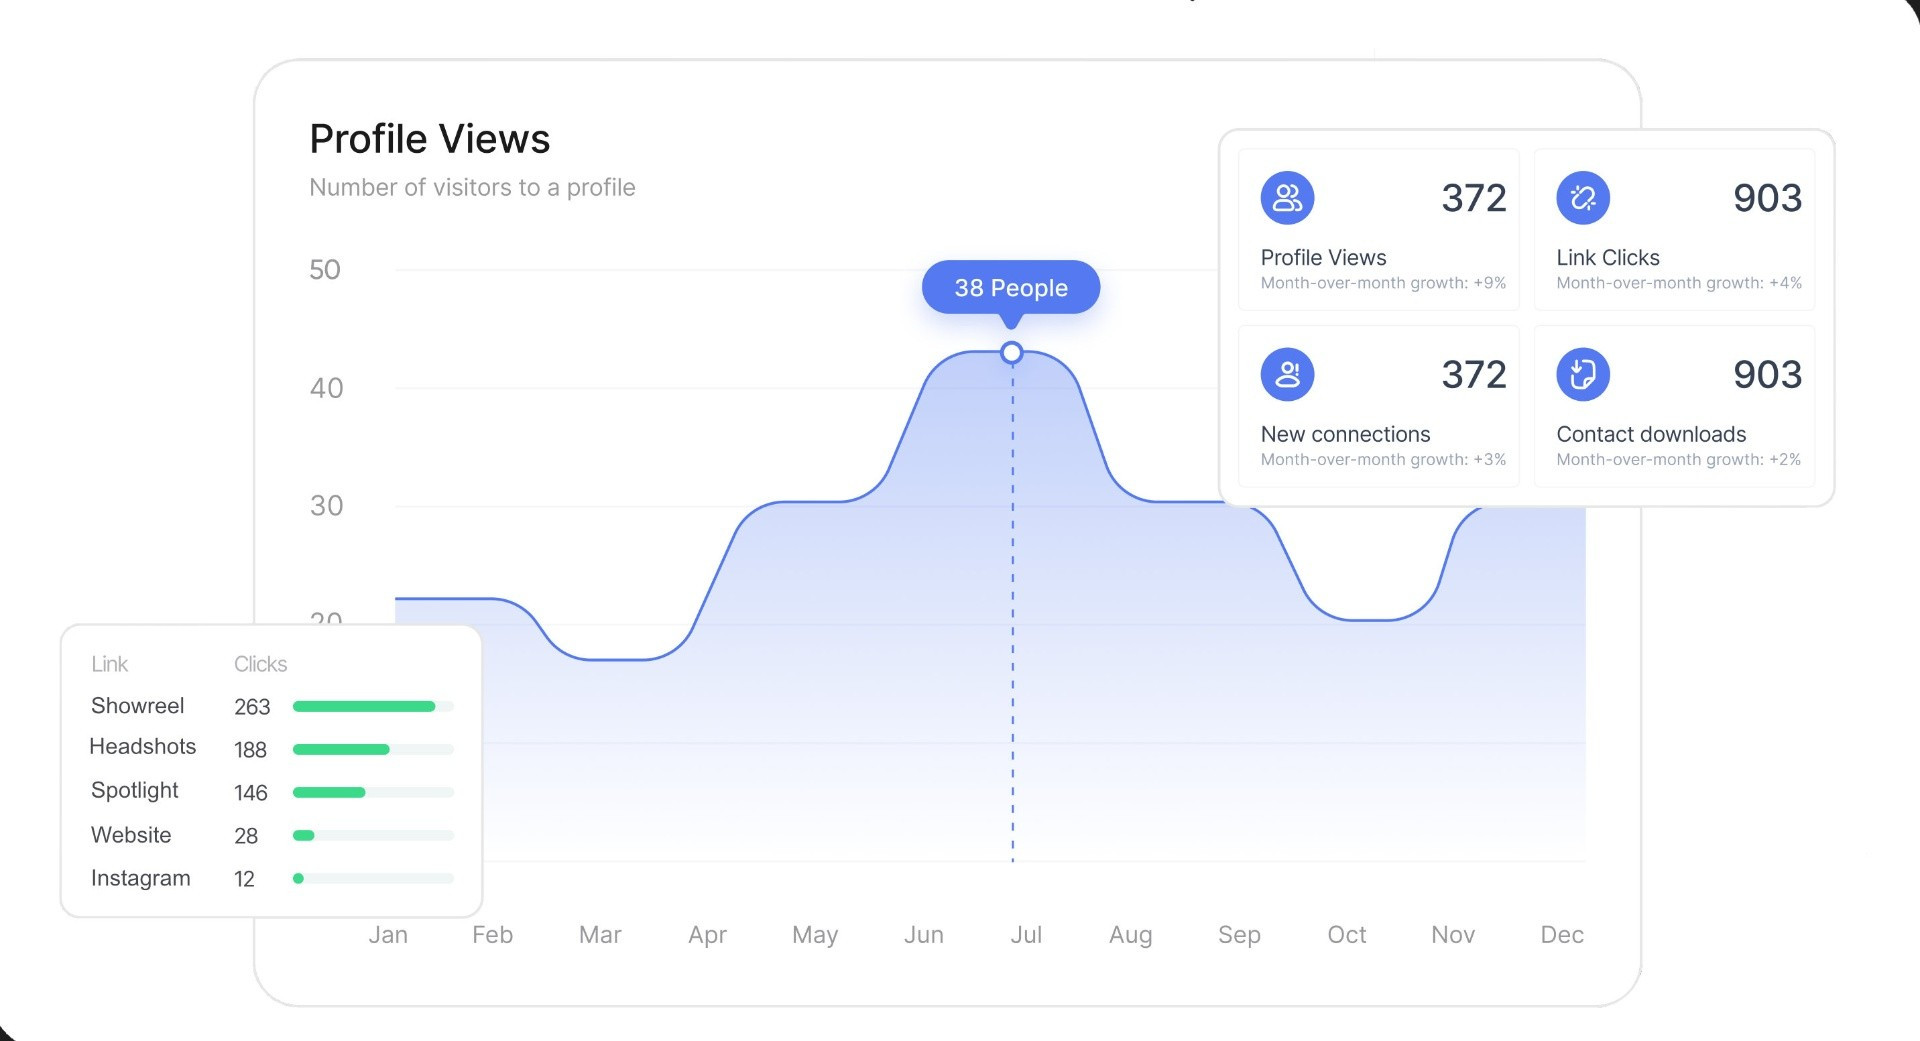The width and height of the screenshot is (1920, 1041).
Task: Click the Contact downloads icon
Action: pos(1583,375)
